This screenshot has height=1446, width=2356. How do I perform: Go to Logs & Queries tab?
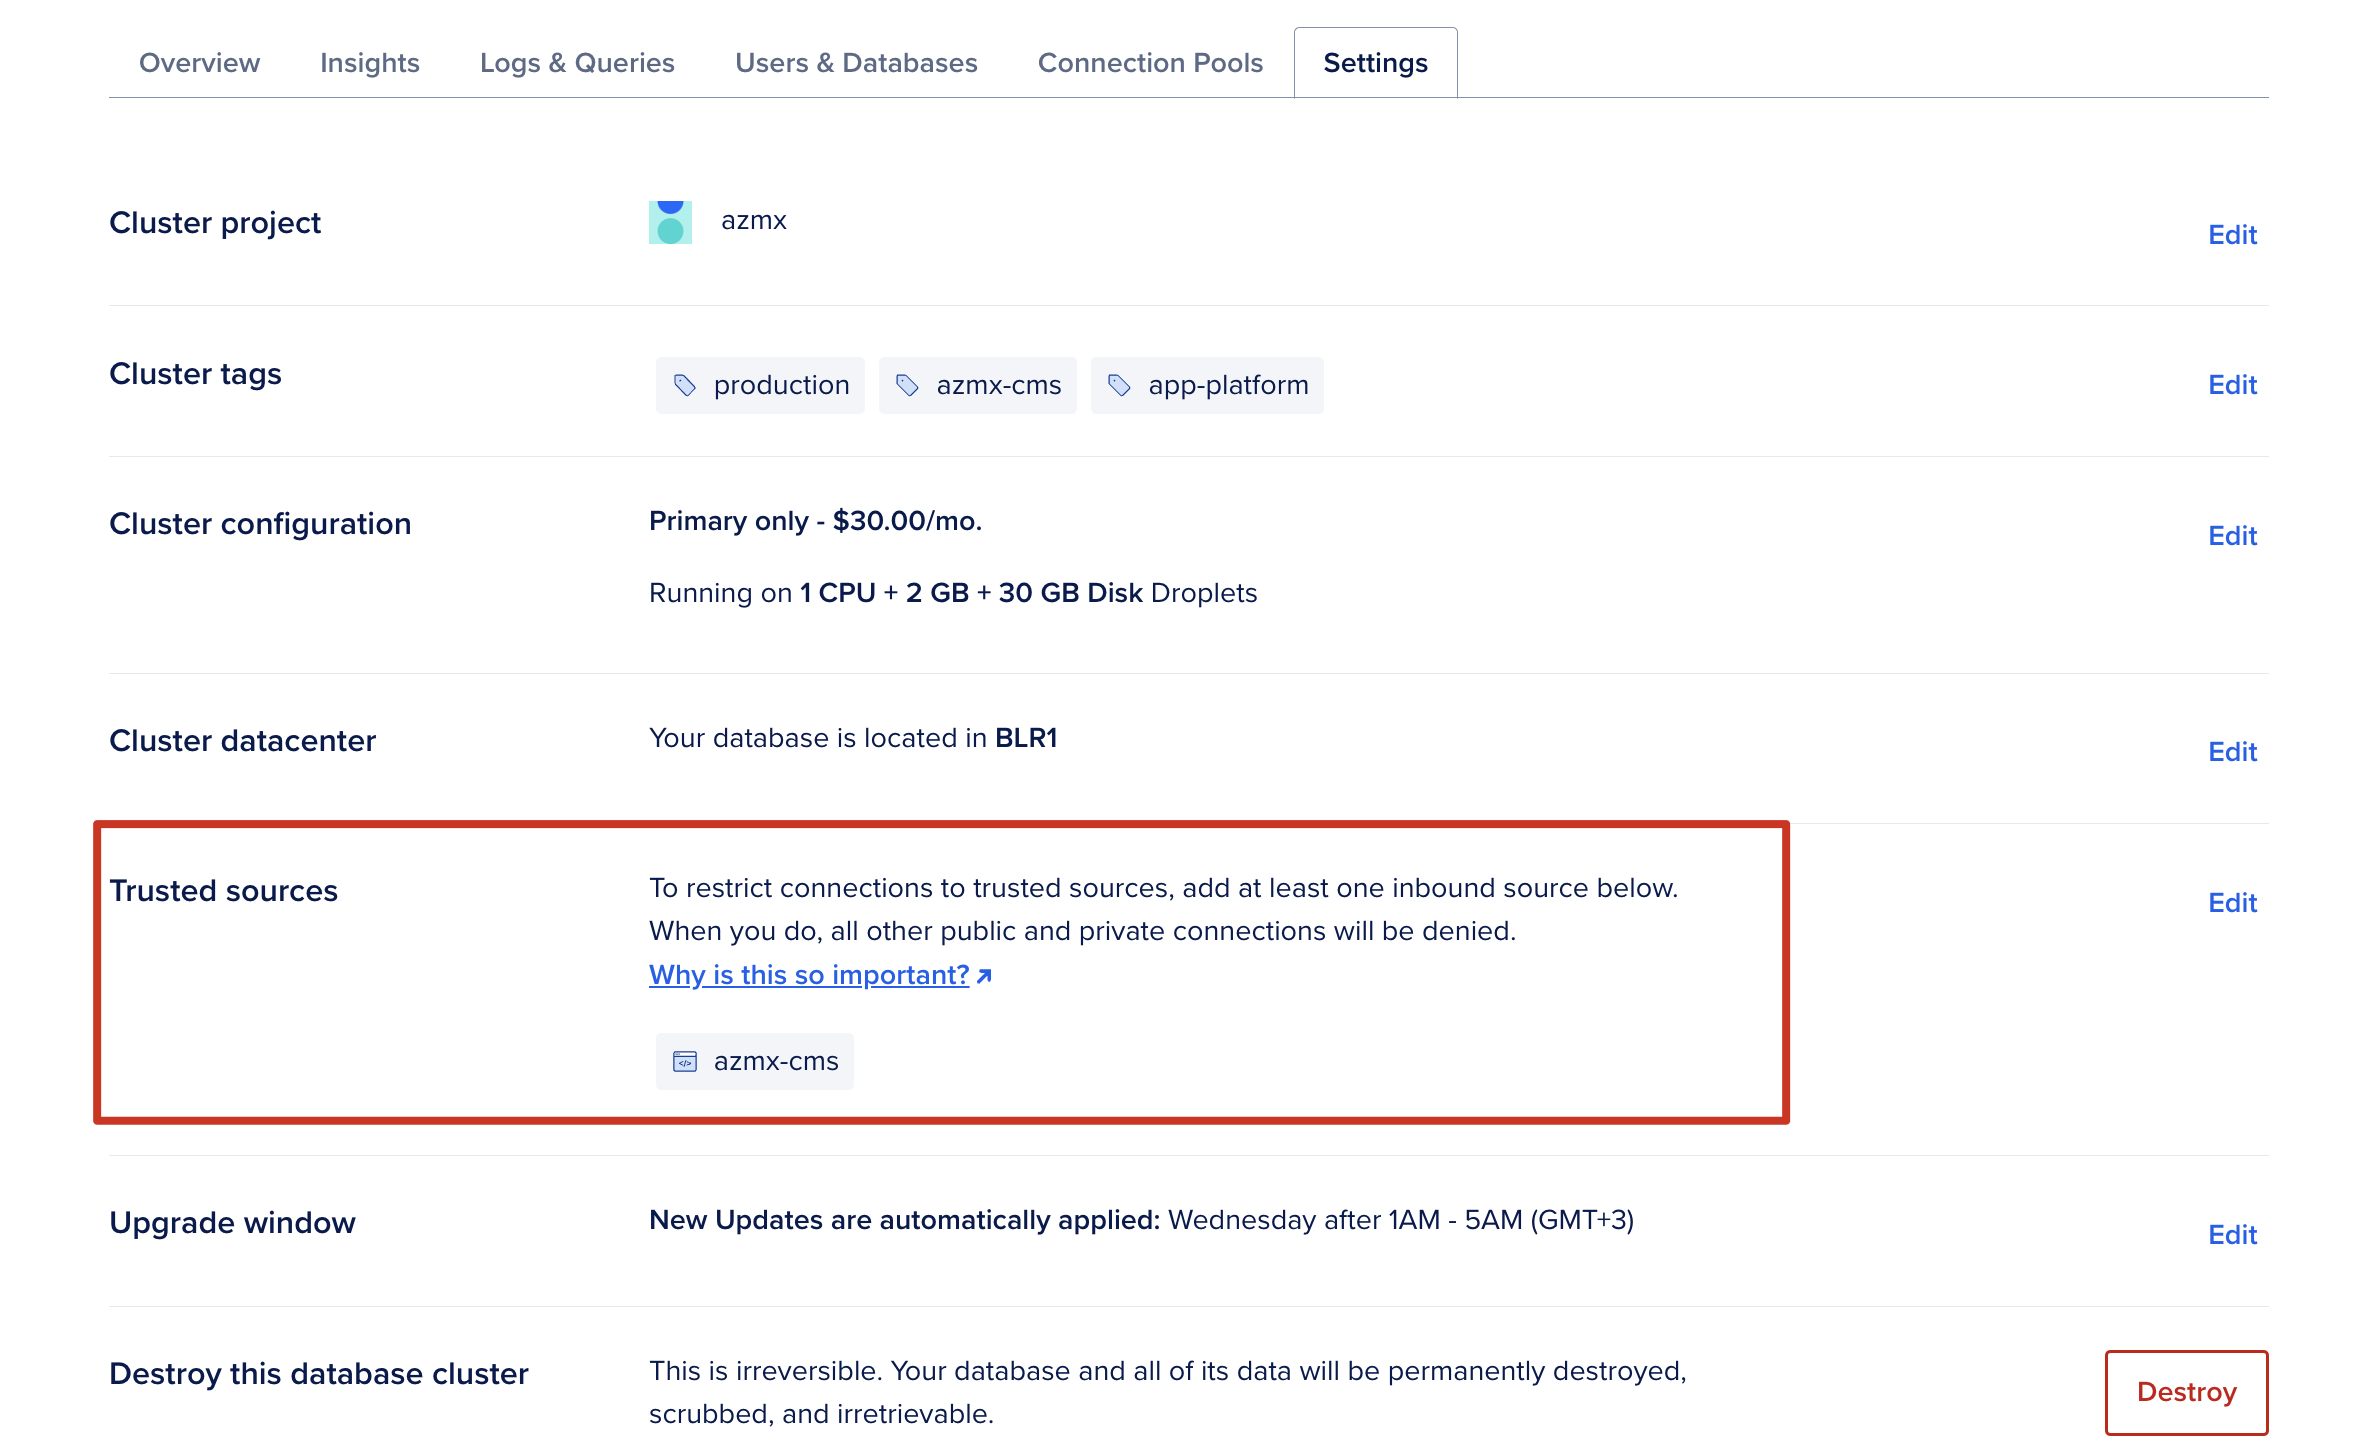tap(577, 63)
